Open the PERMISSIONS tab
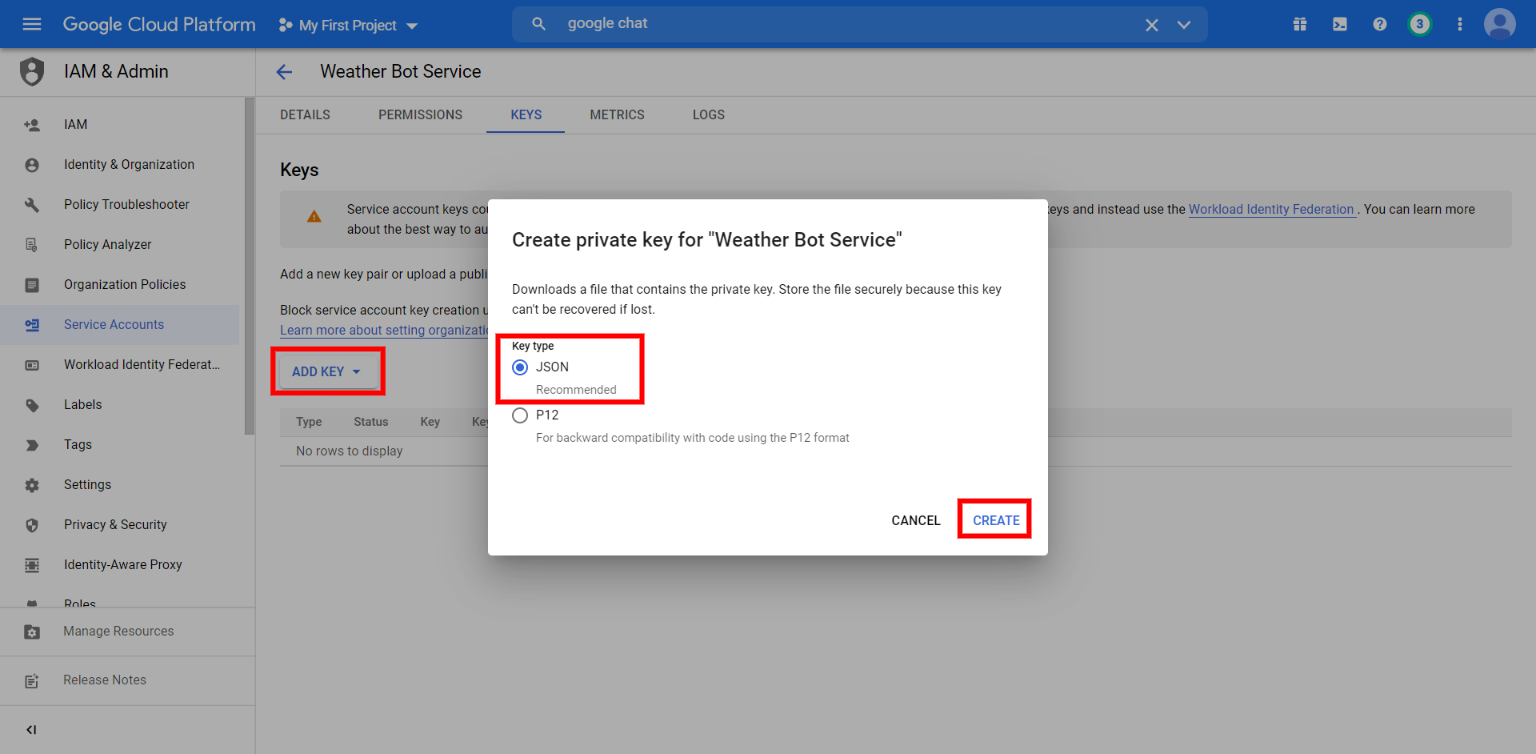The height and width of the screenshot is (754, 1536). (420, 114)
